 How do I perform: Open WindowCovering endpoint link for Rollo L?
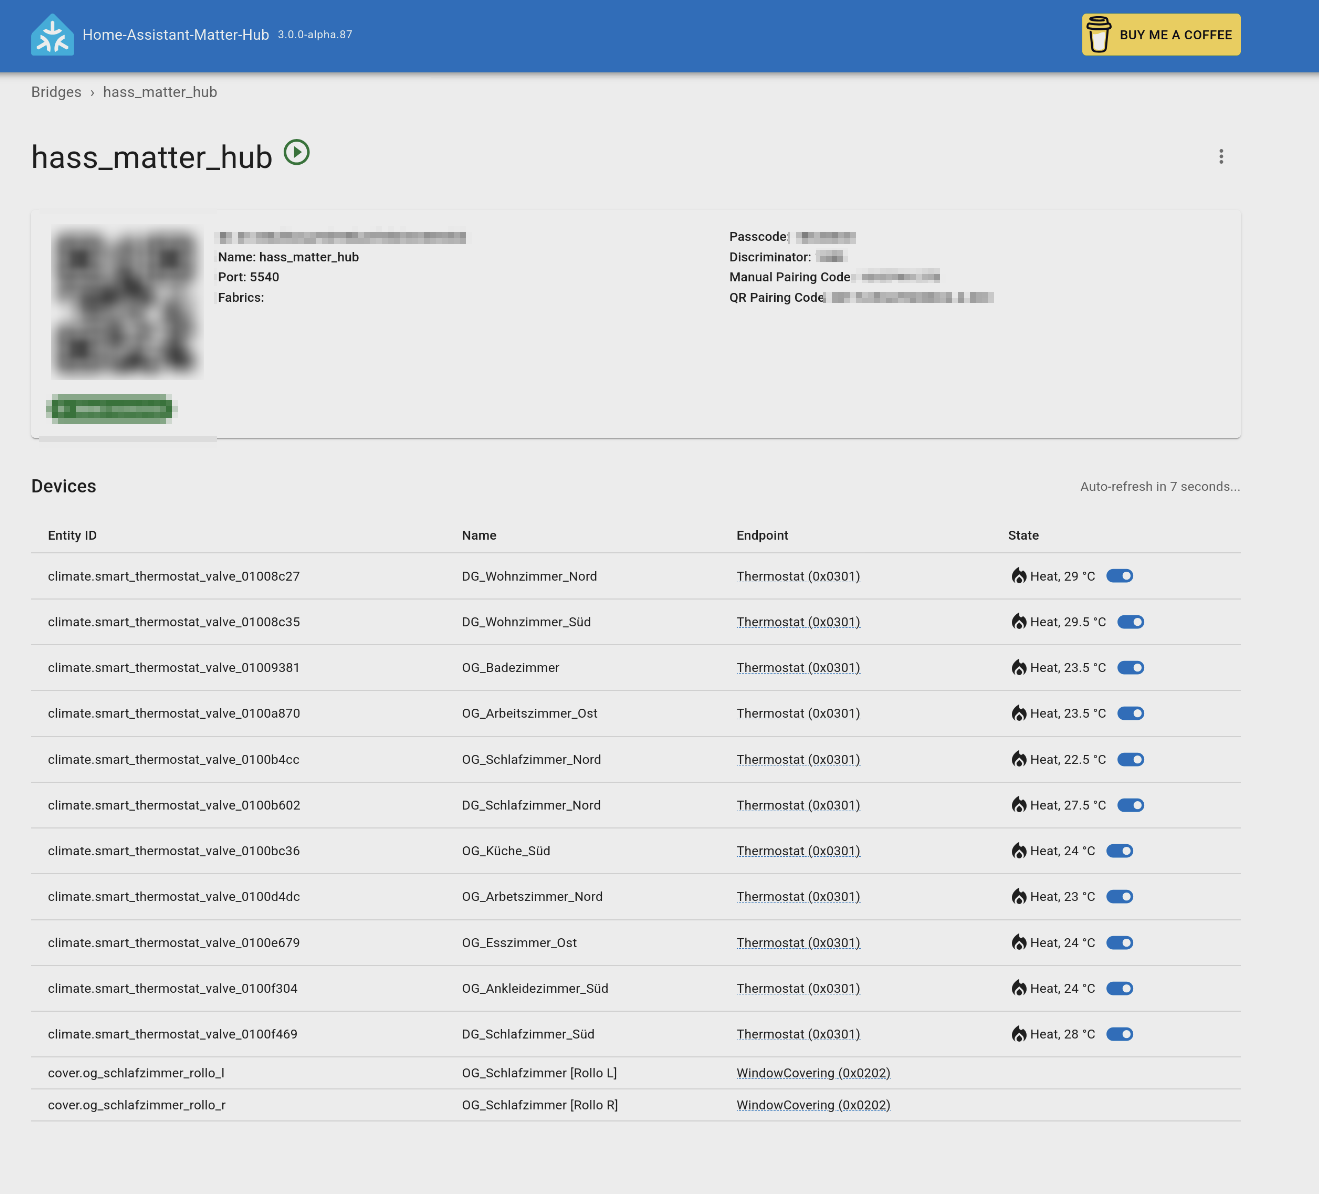(813, 1073)
